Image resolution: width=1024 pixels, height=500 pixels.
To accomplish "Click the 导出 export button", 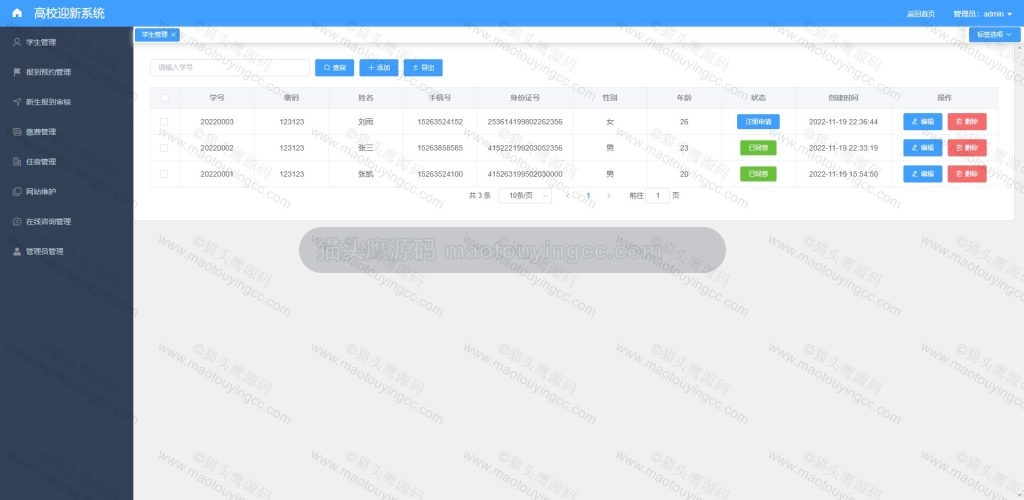I will pos(423,68).
